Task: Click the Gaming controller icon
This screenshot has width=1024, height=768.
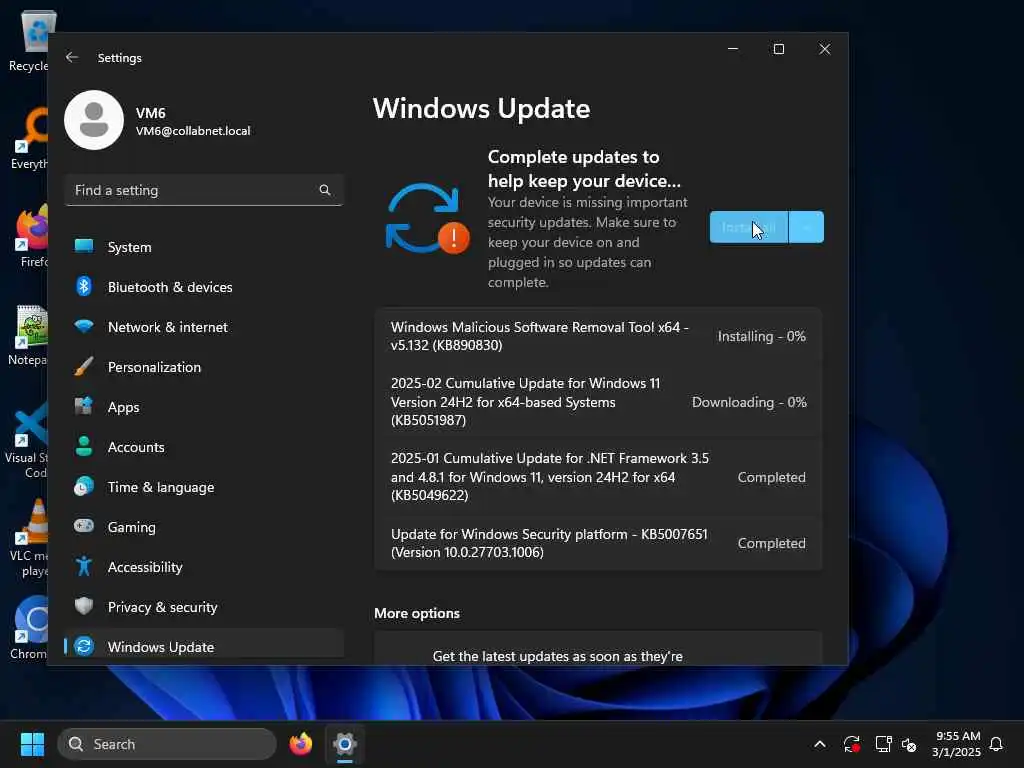Action: point(84,526)
